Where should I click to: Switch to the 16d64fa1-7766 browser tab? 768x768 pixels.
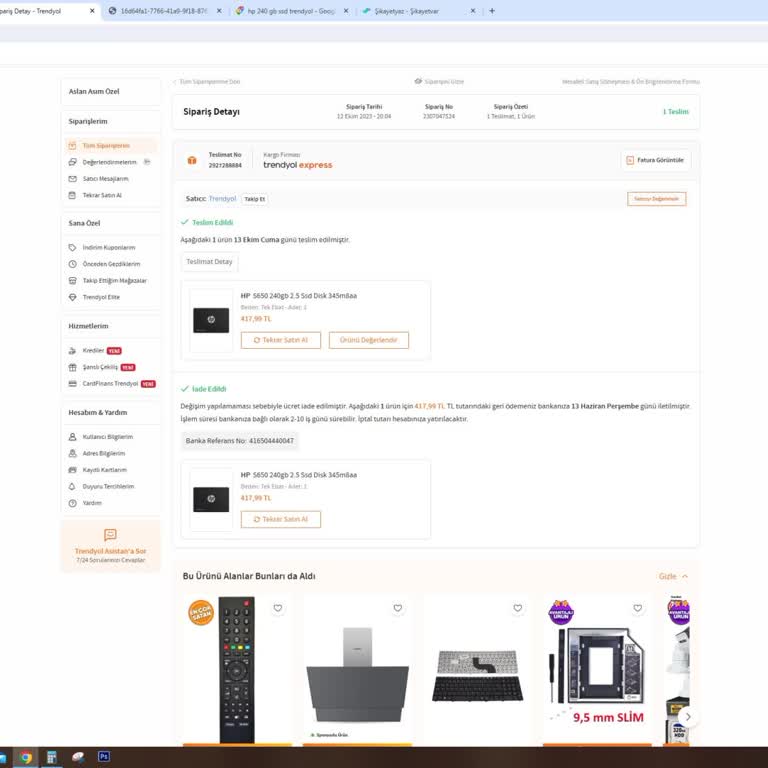pyautogui.click(x=164, y=11)
